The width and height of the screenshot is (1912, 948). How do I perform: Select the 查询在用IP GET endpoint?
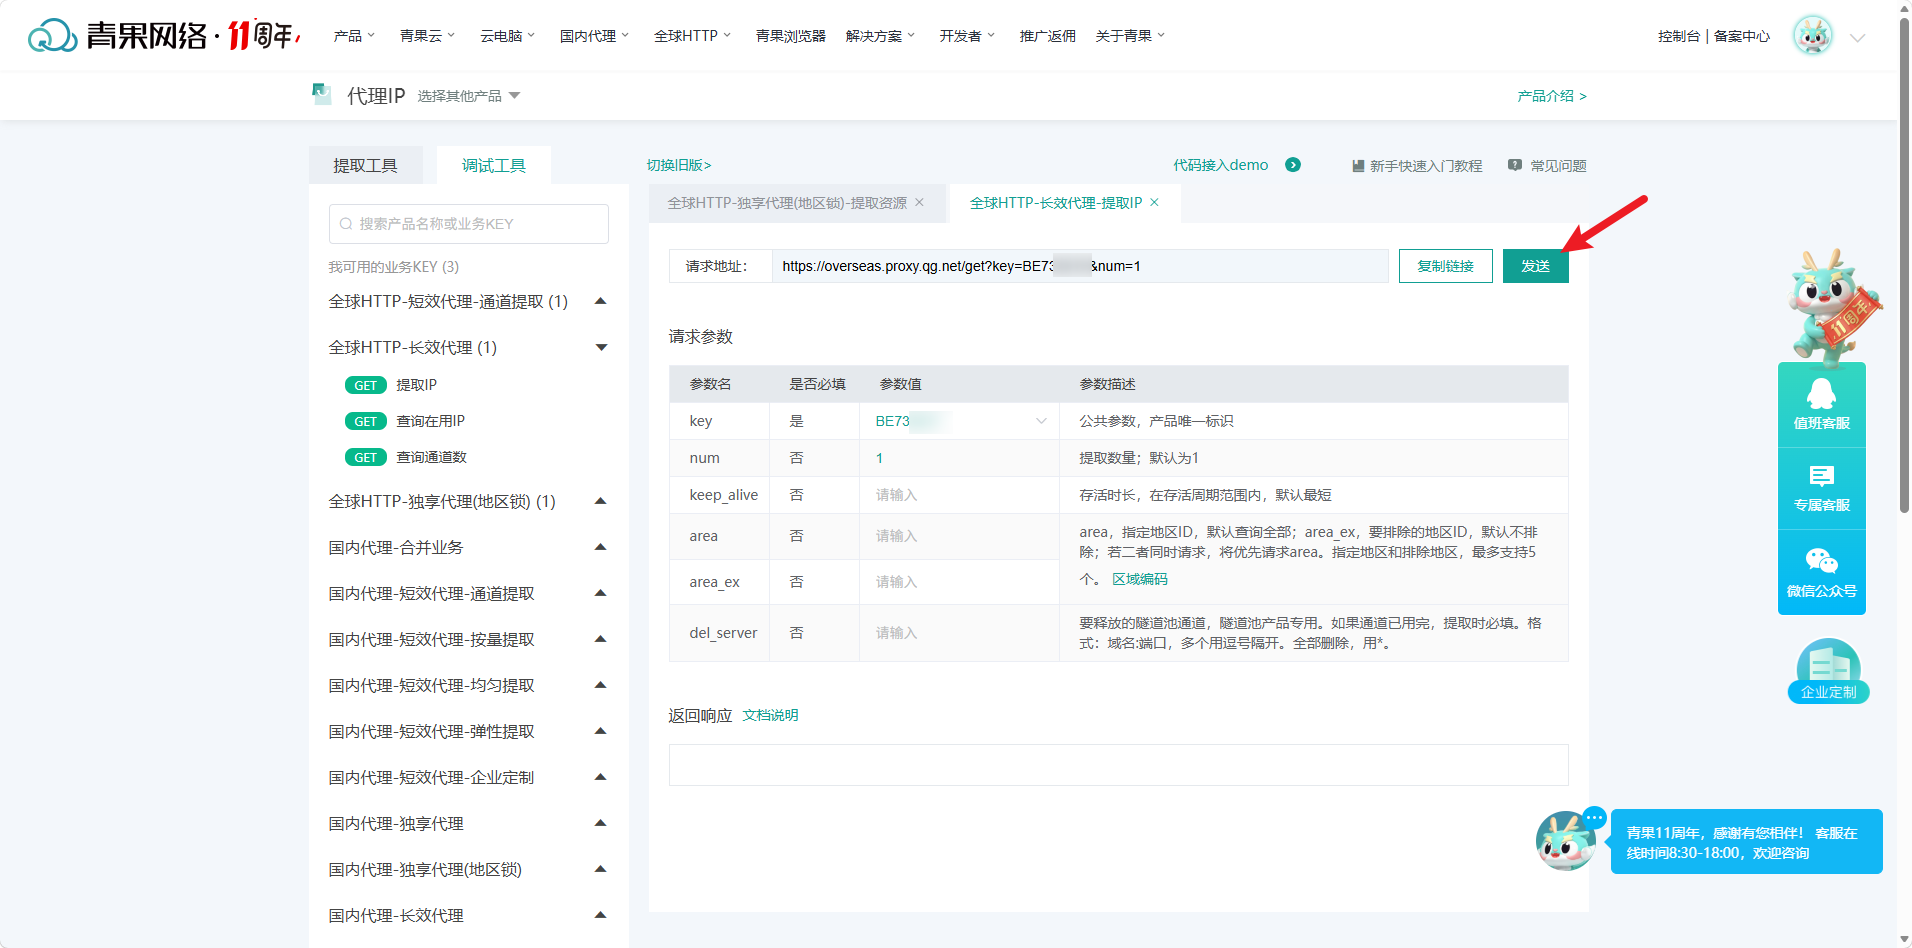[x=405, y=421]
